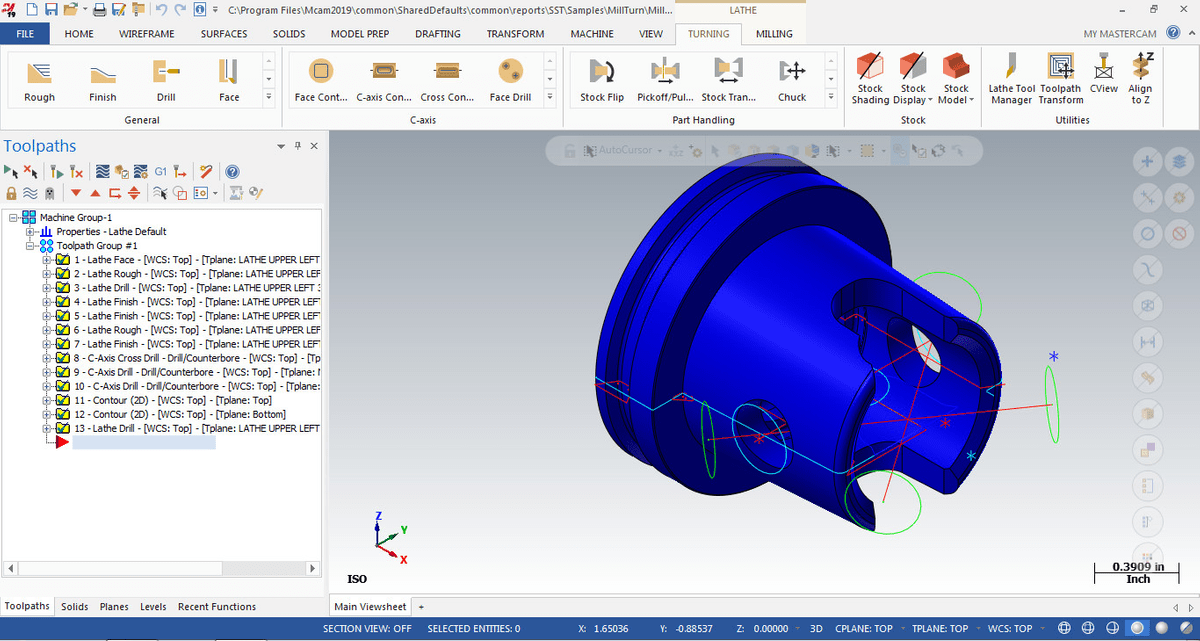The width and height of the screenshot is (1200, 641).
Task: Switch to the Solids manager tab
Action: point(74,607)
